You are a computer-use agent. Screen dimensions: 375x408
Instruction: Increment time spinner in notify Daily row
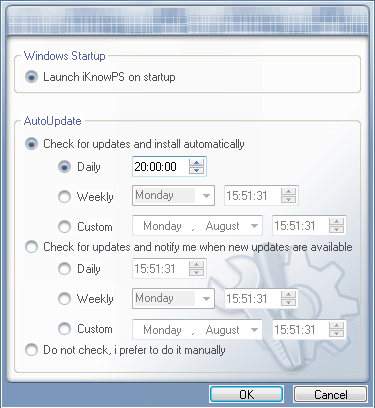pyautogui.click(x=197, y=264)
